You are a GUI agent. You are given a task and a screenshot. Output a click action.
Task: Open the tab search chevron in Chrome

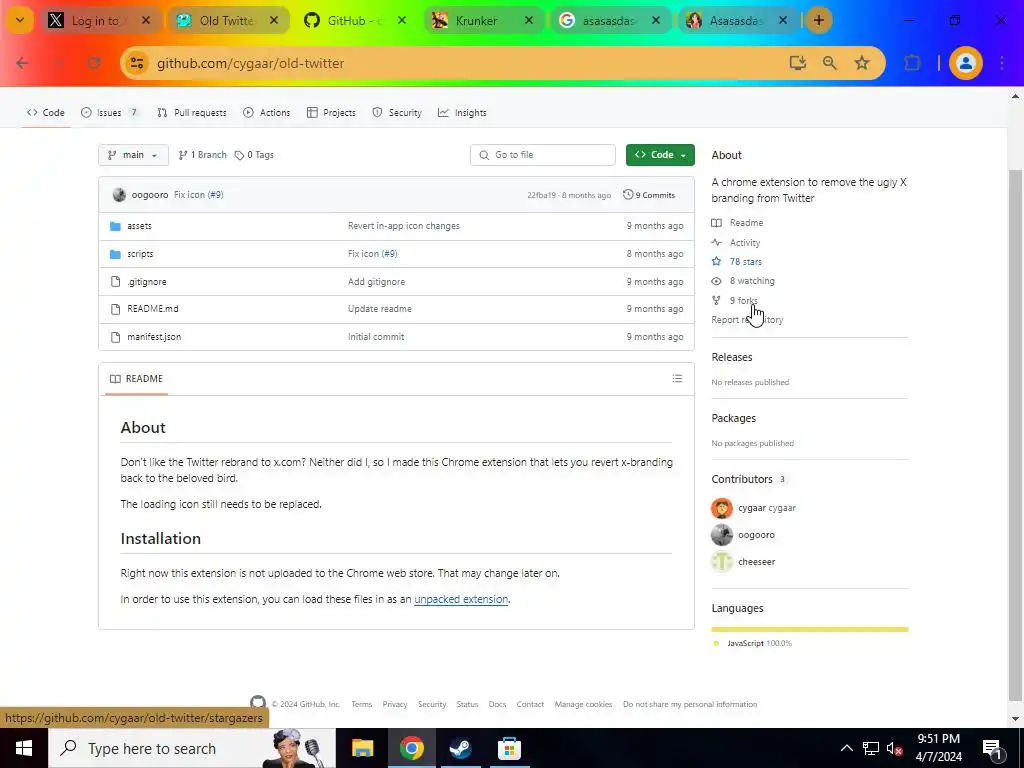point(20,20)
